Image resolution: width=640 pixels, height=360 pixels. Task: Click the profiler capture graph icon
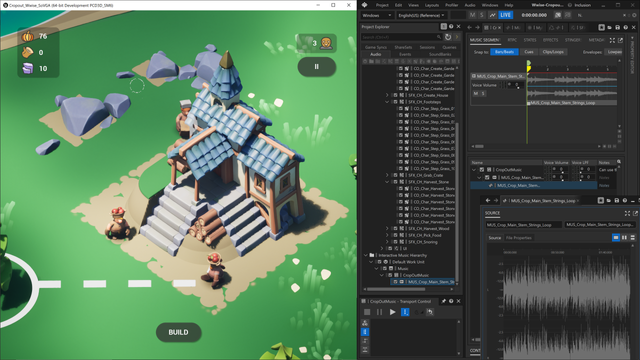point(493,15)
